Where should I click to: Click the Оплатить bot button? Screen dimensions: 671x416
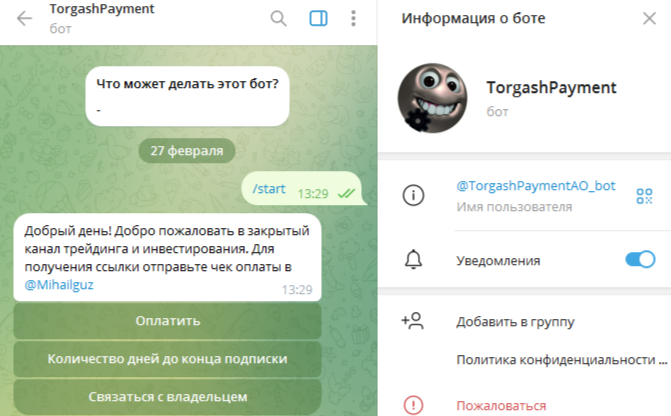(167, 321)
